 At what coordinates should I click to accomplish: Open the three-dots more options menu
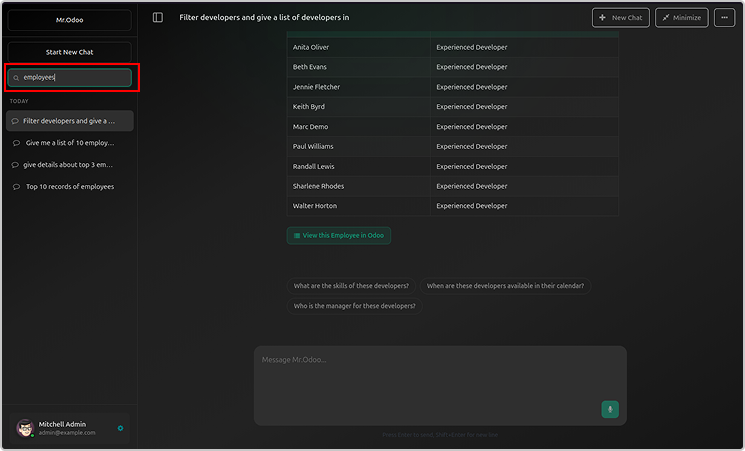724,18
